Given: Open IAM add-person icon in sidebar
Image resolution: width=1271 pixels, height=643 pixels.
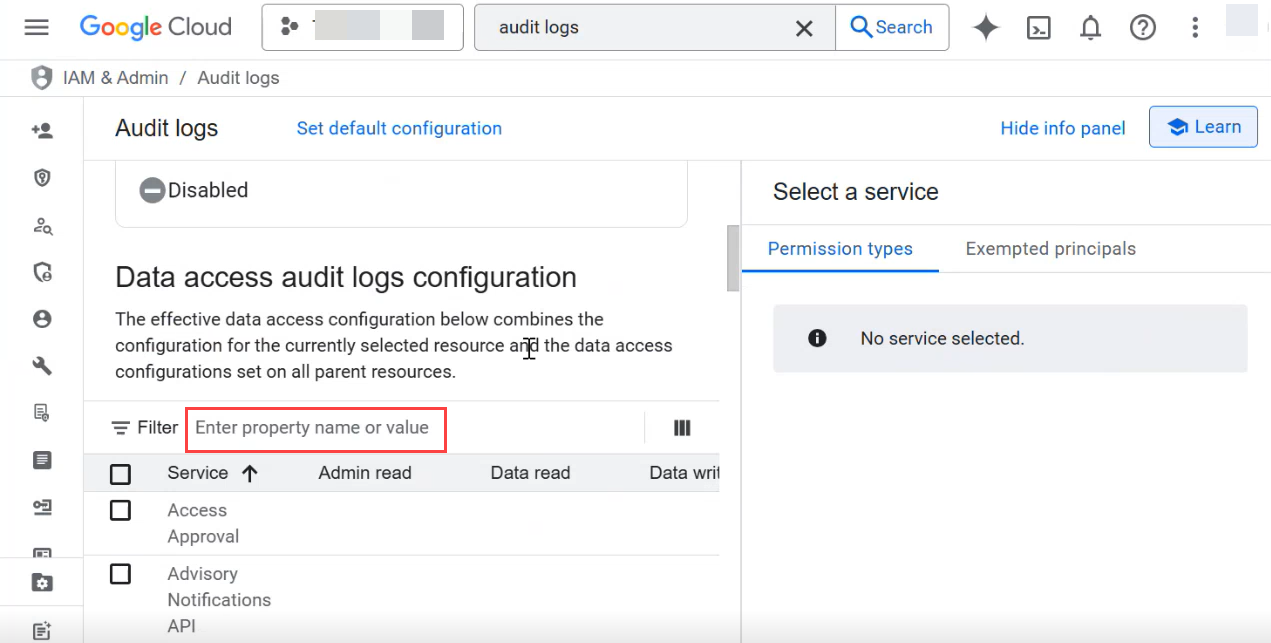Looking at the screenshot, I should click(42, 130).
